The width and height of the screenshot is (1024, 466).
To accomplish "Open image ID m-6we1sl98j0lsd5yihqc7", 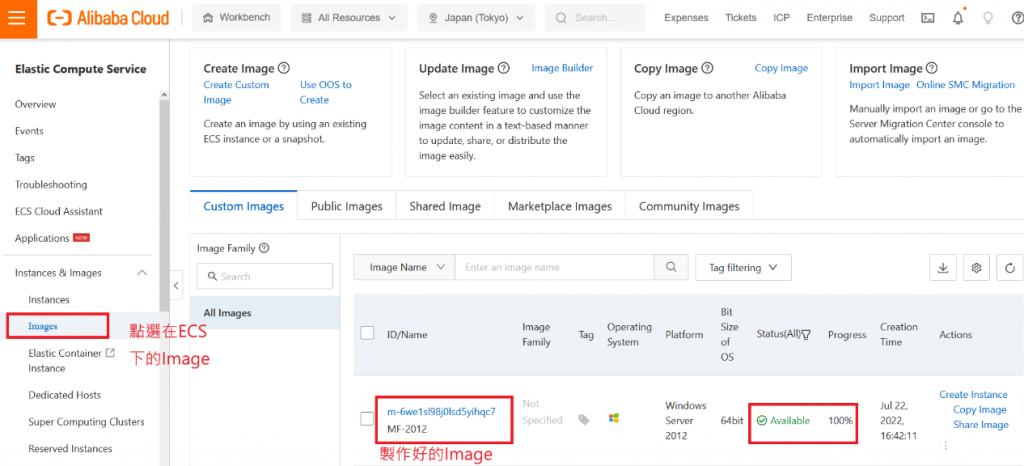I will click(441, 412).
